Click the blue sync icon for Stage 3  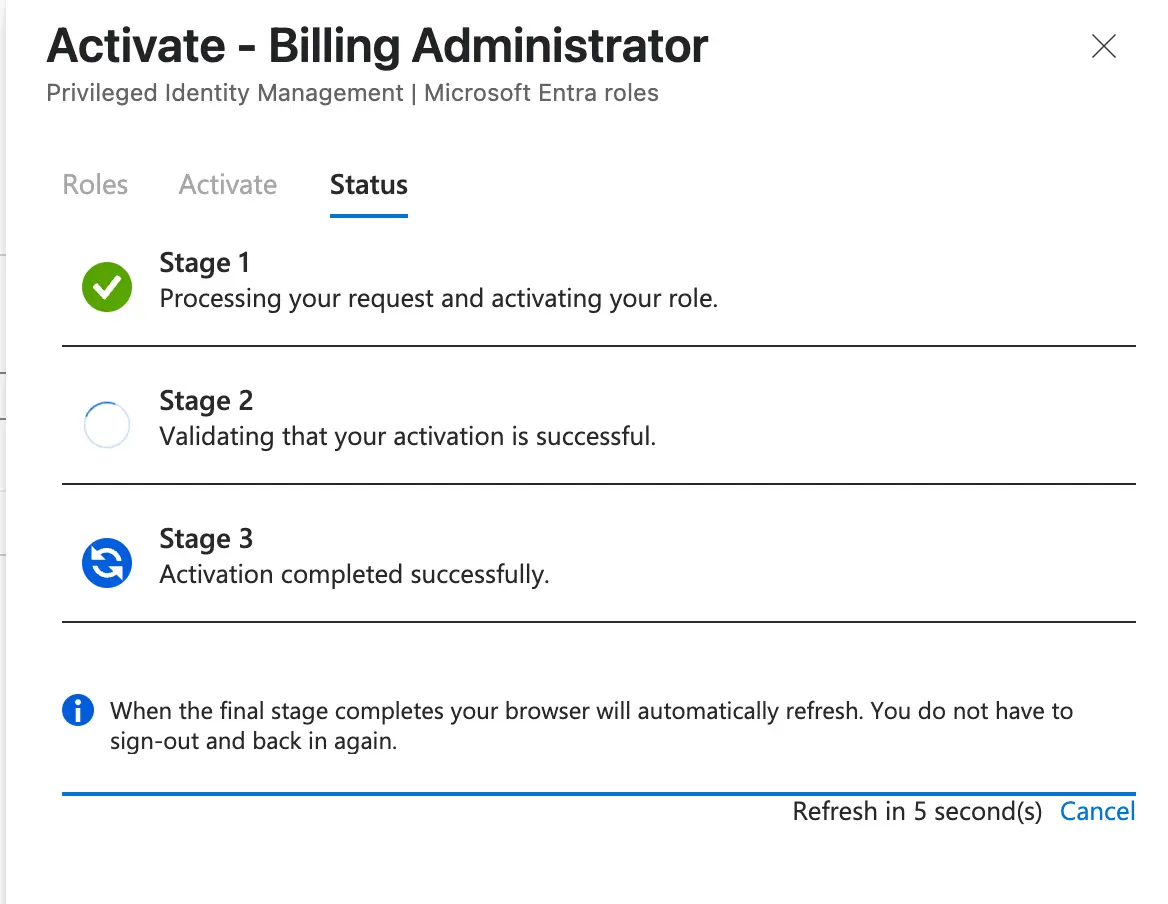(x=107, y=563)
